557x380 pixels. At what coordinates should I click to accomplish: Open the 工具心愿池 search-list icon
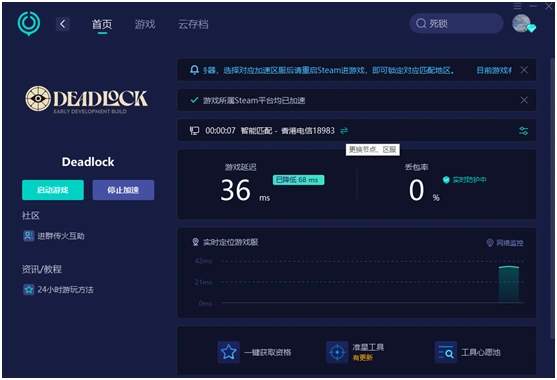coord(445,352)
